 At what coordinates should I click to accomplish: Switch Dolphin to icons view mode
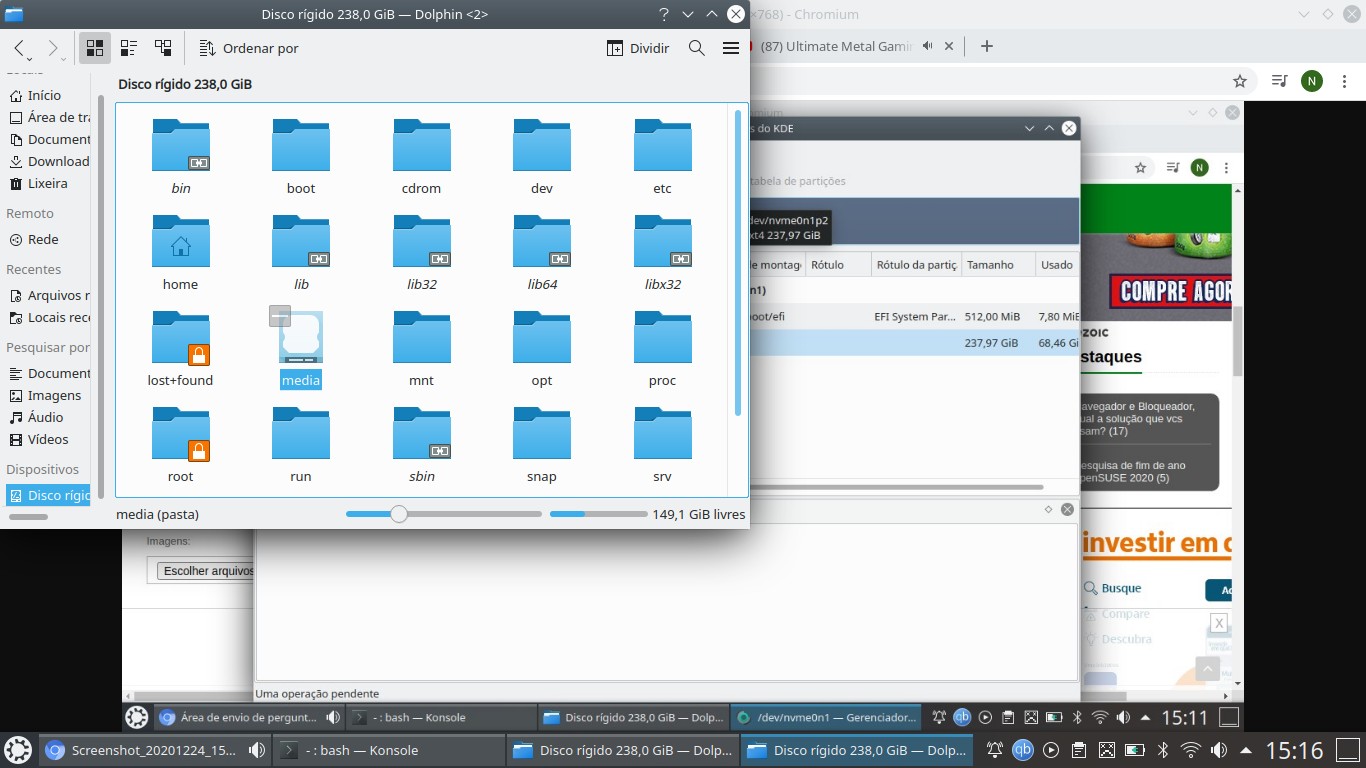[95, 48]
